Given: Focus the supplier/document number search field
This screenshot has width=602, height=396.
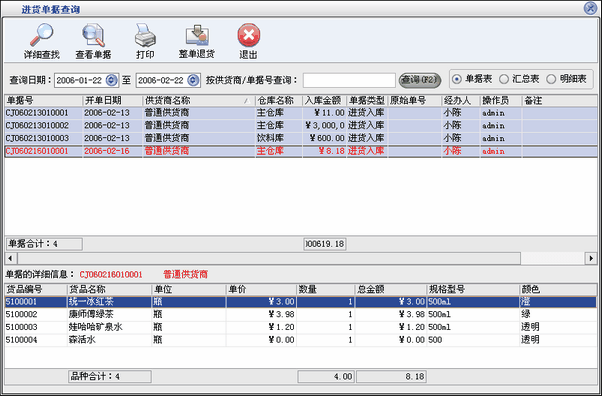Looking at the screenshot, I should [349, 80].
